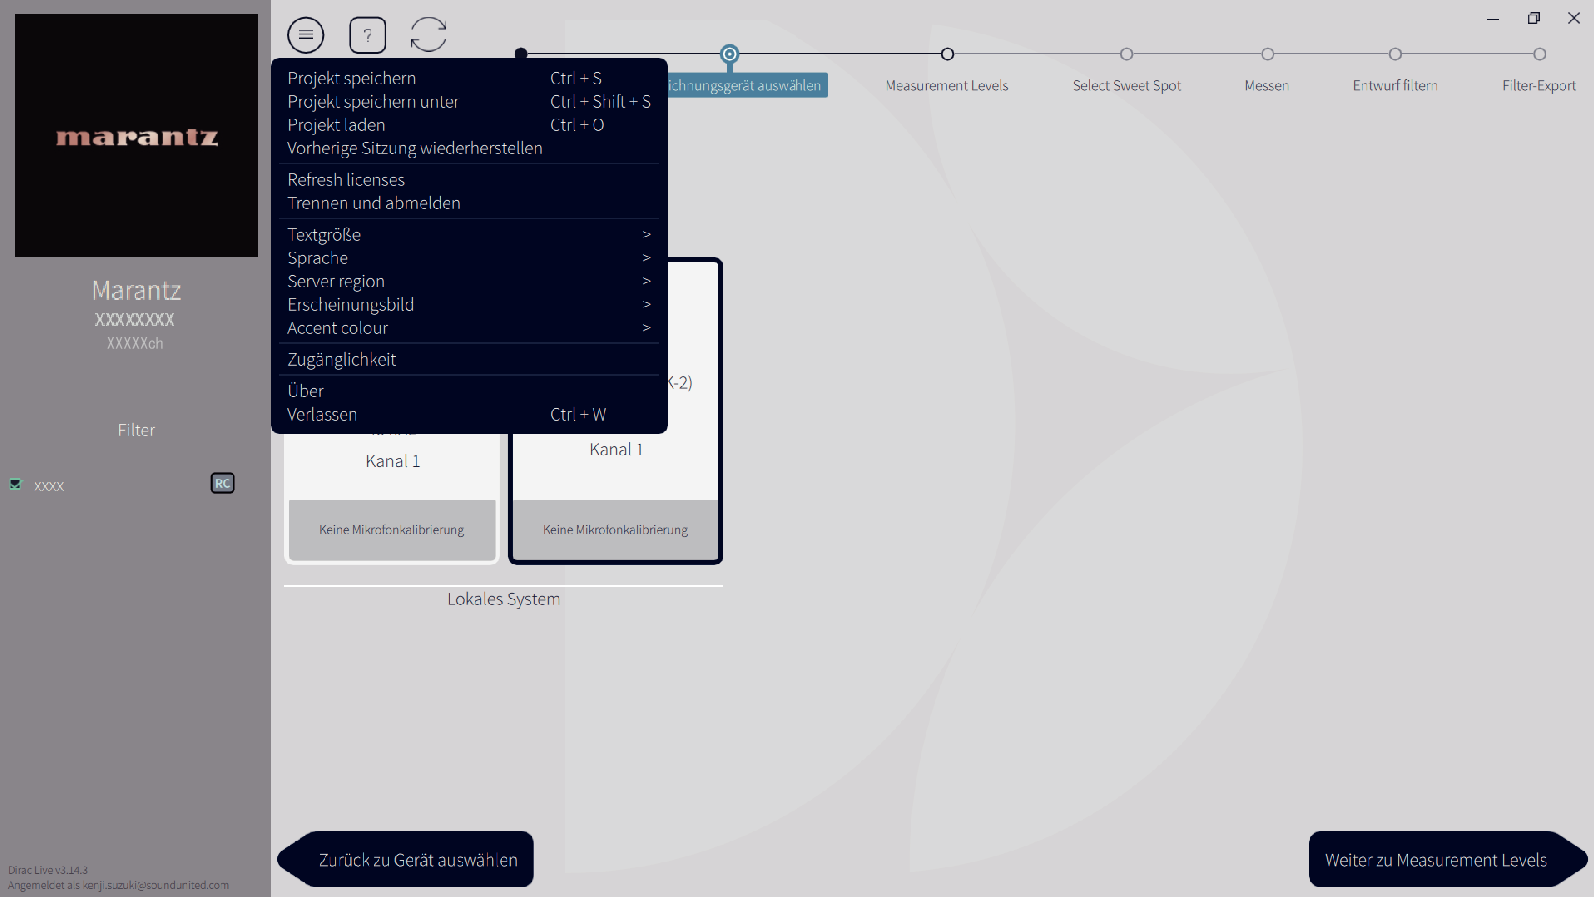Screen dimensions: 1594x897
Task: Expand the Textgröße submenu
Action: click(x=469, y=235)
